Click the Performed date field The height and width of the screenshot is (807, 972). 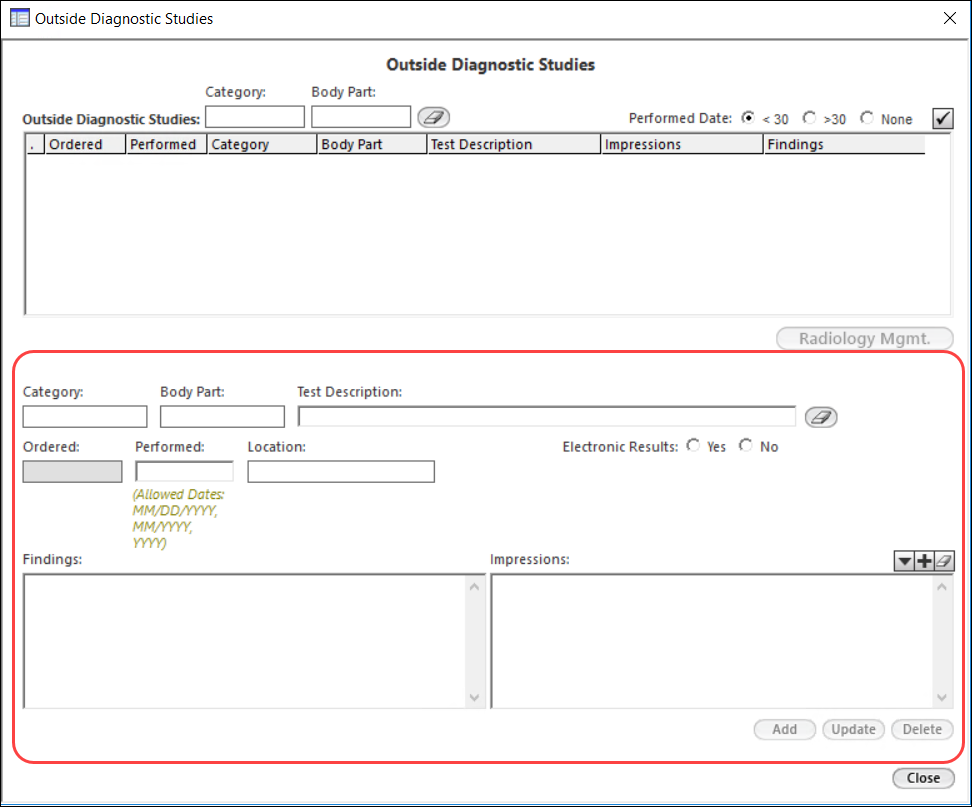click(184, 471)
